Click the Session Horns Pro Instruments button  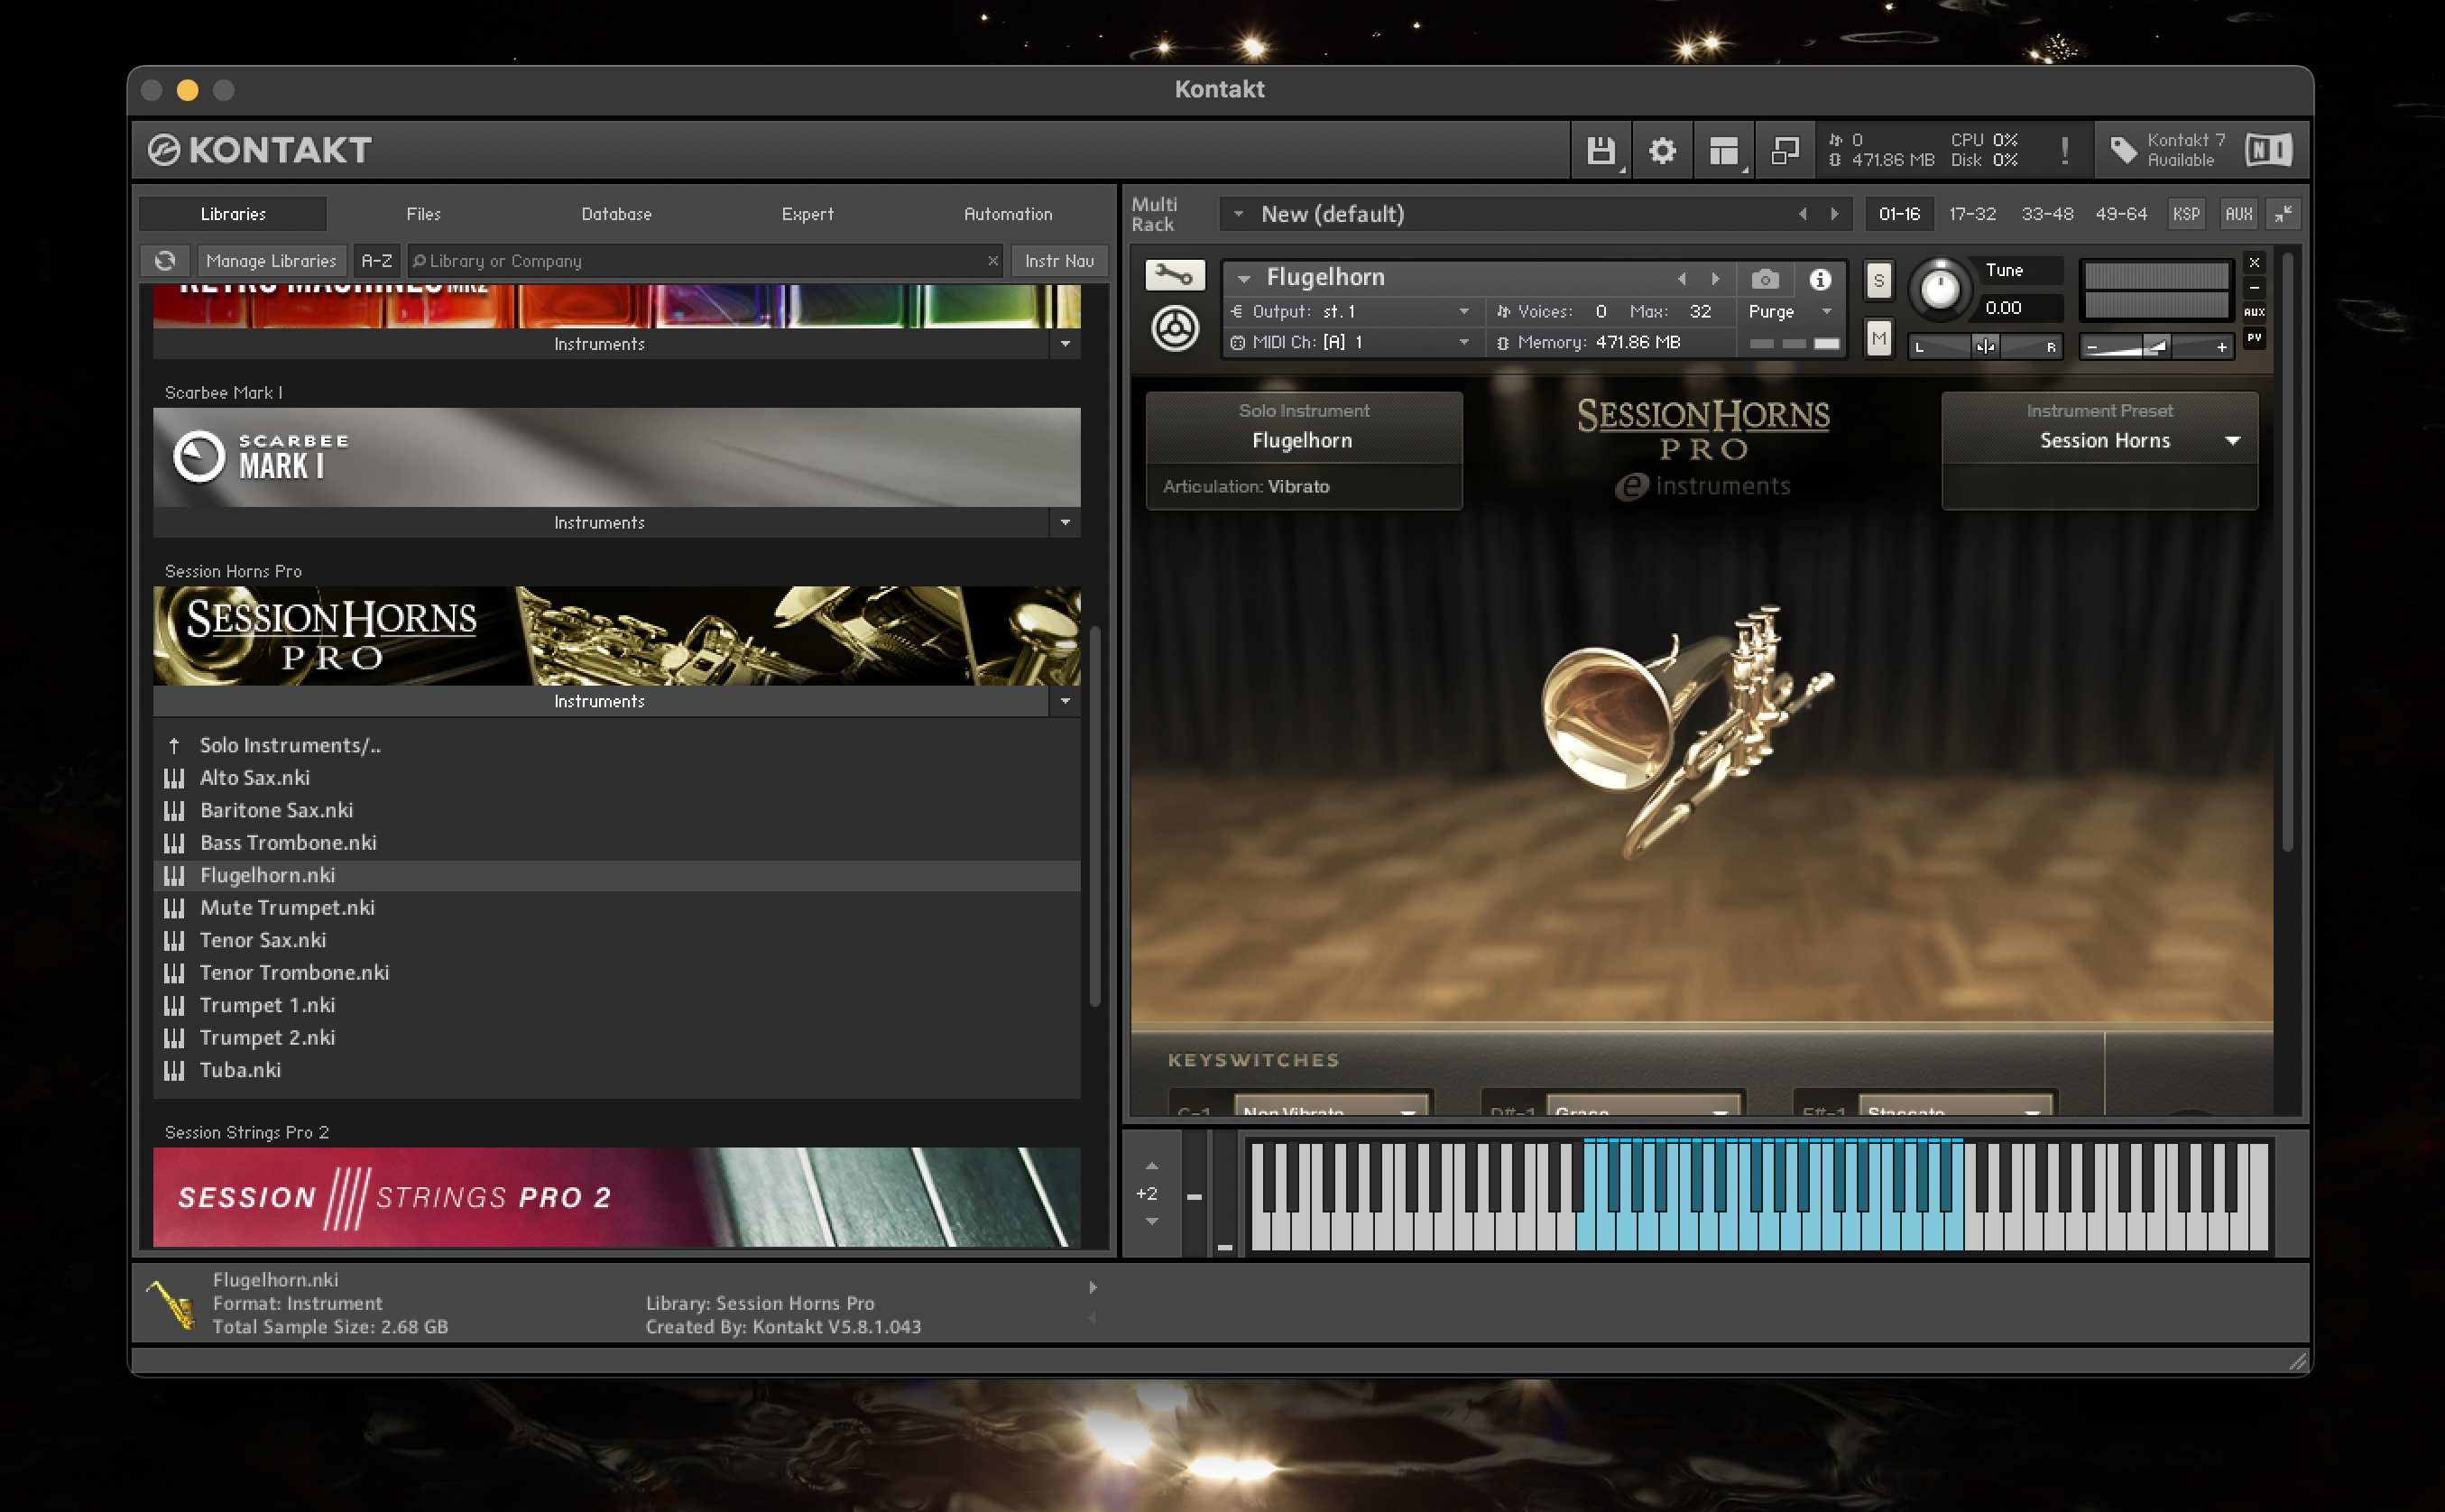point(600,702)
